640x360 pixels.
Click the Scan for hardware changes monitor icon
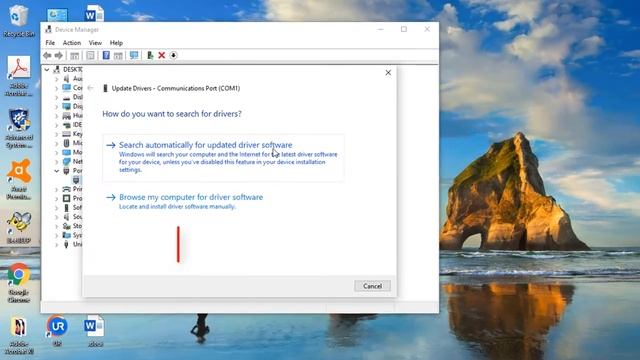(134, 55)
